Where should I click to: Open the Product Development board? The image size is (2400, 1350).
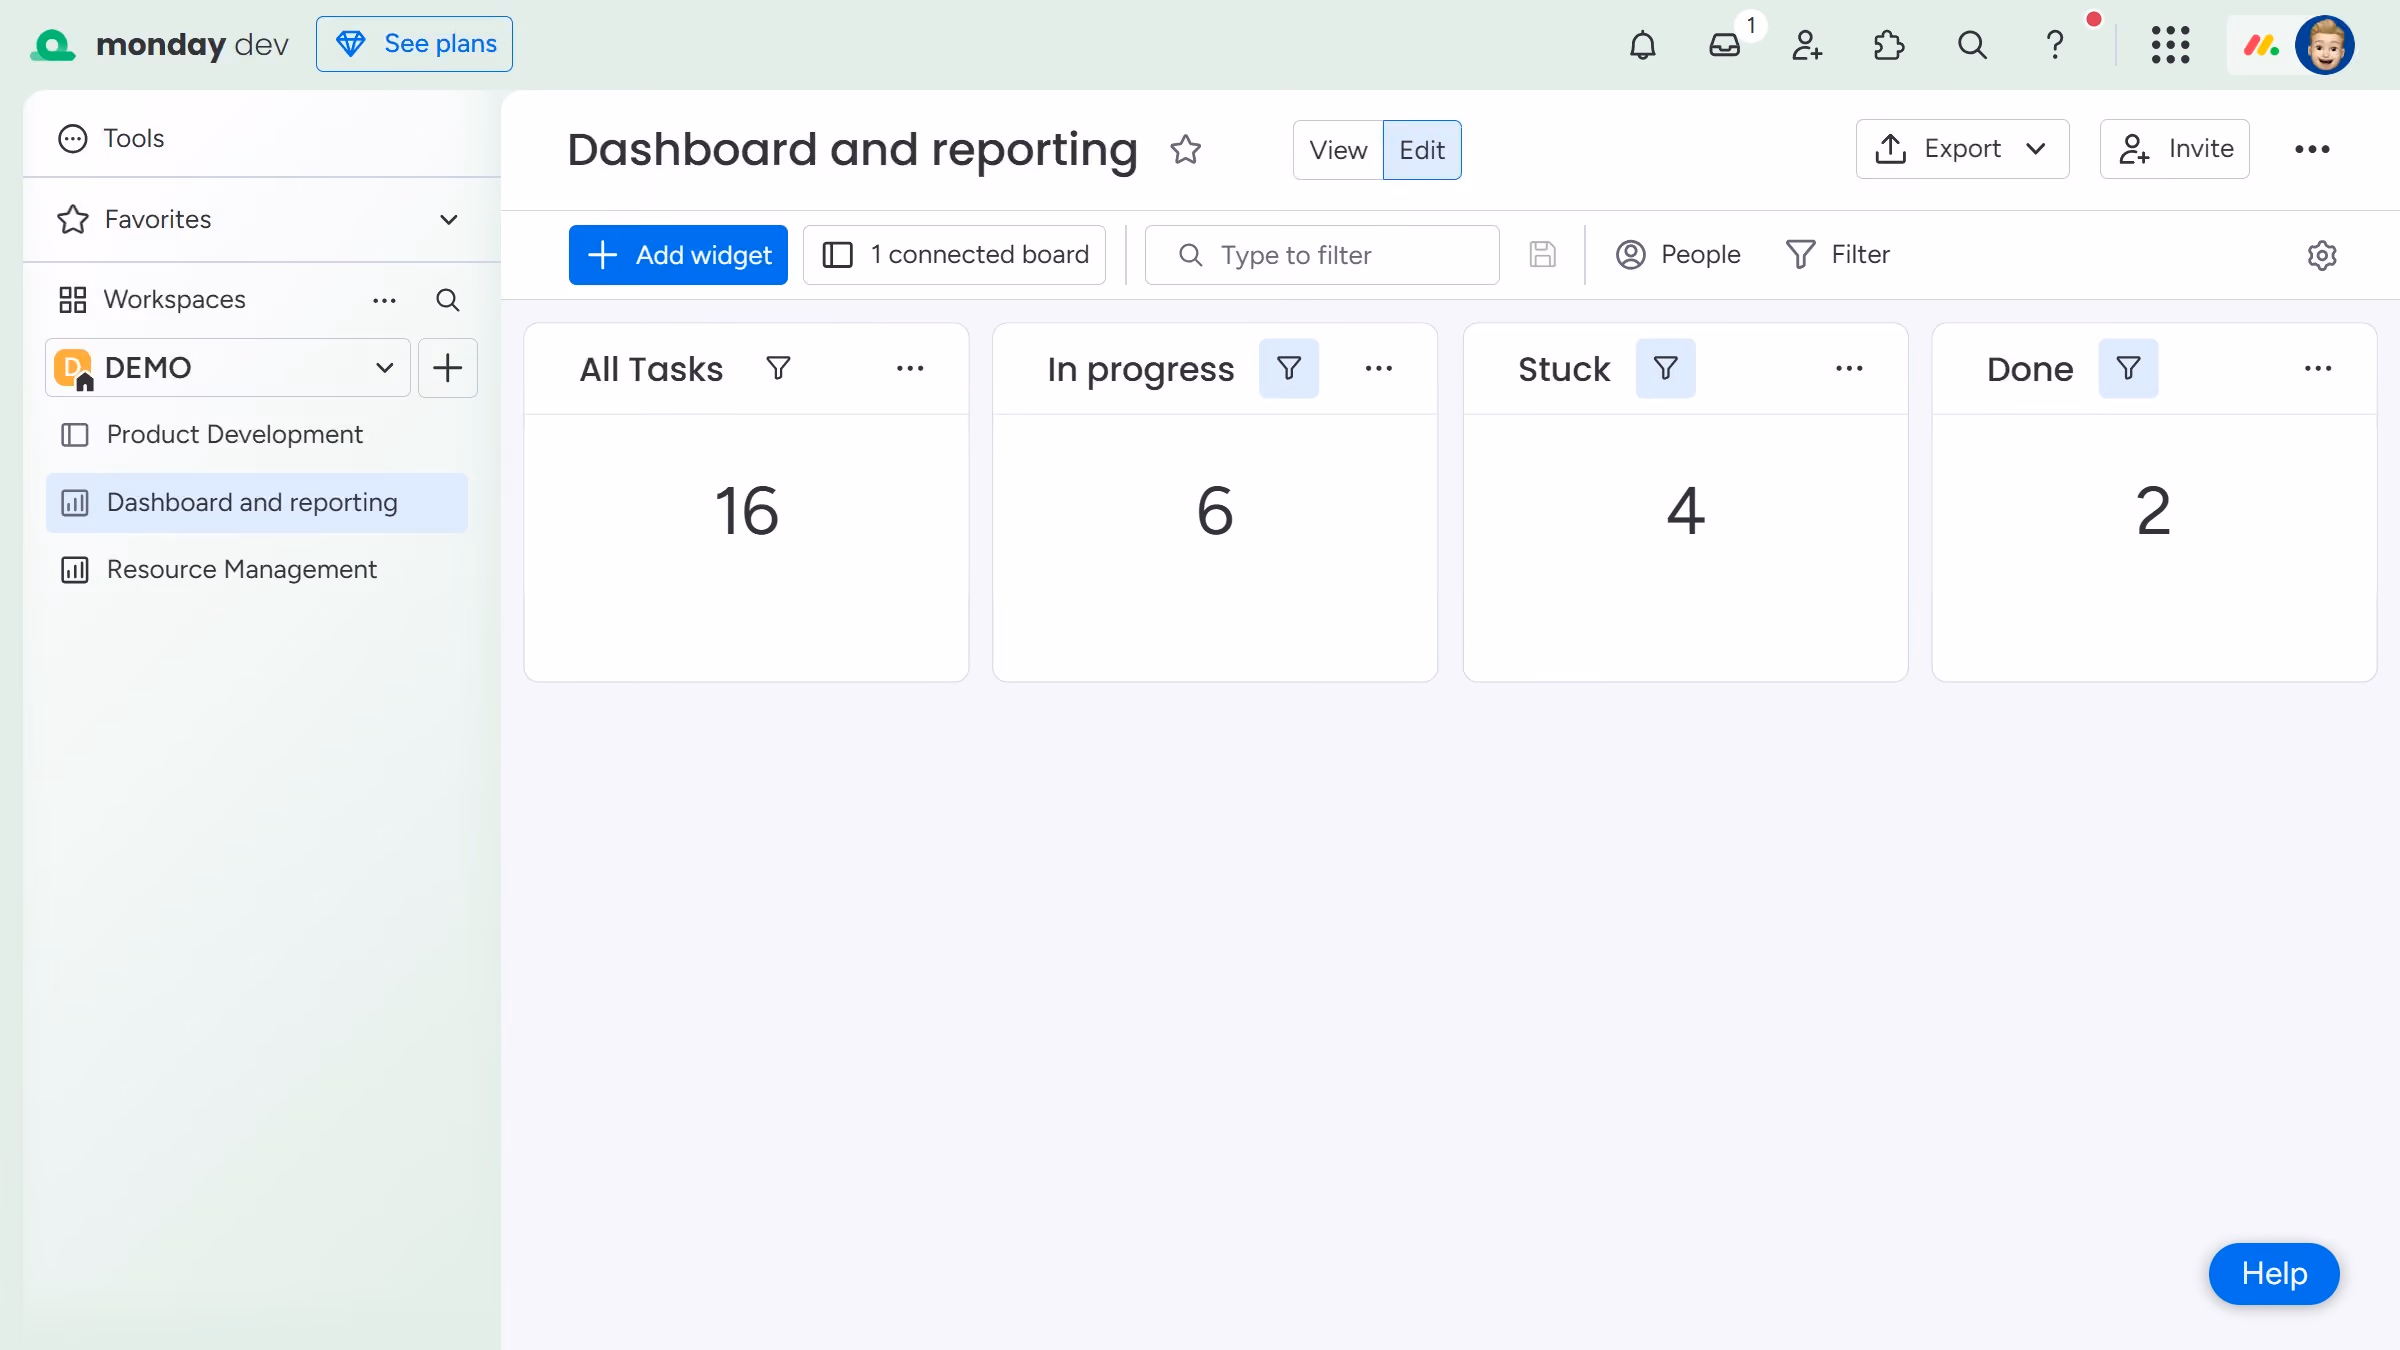[x=256, y=435]
